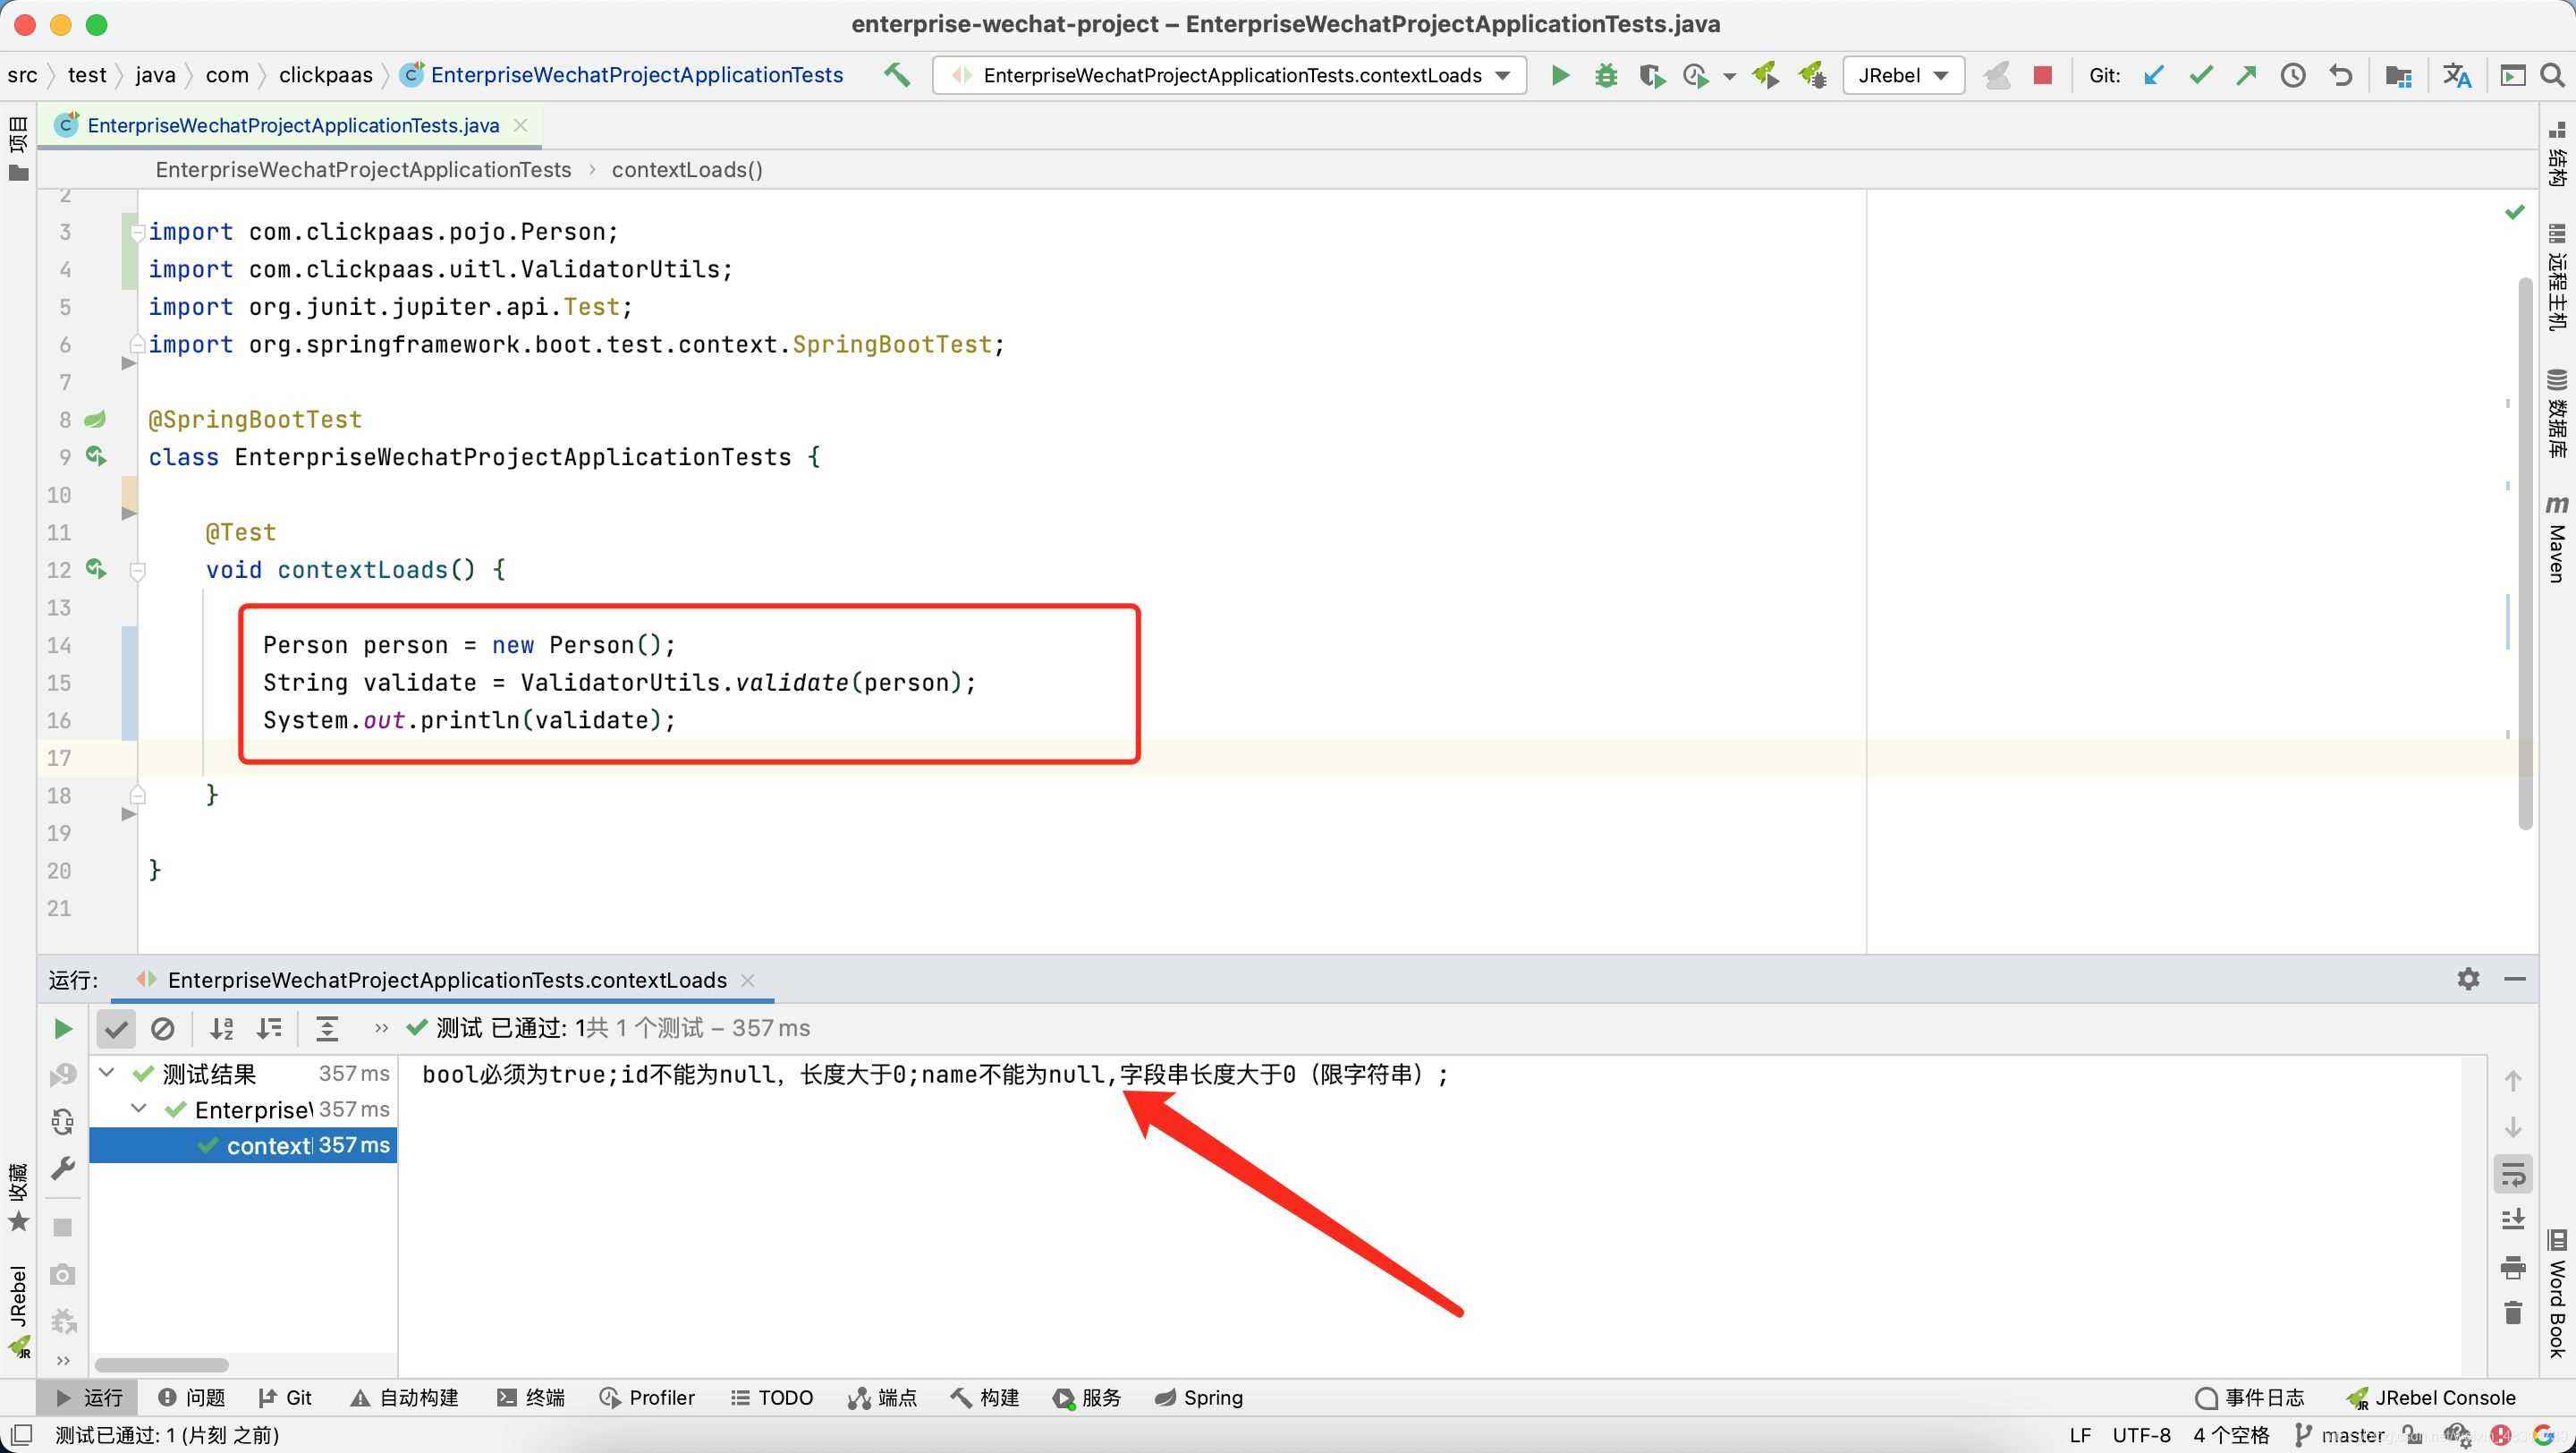Toggle soft-wrap in console output

(2512, 1174)
